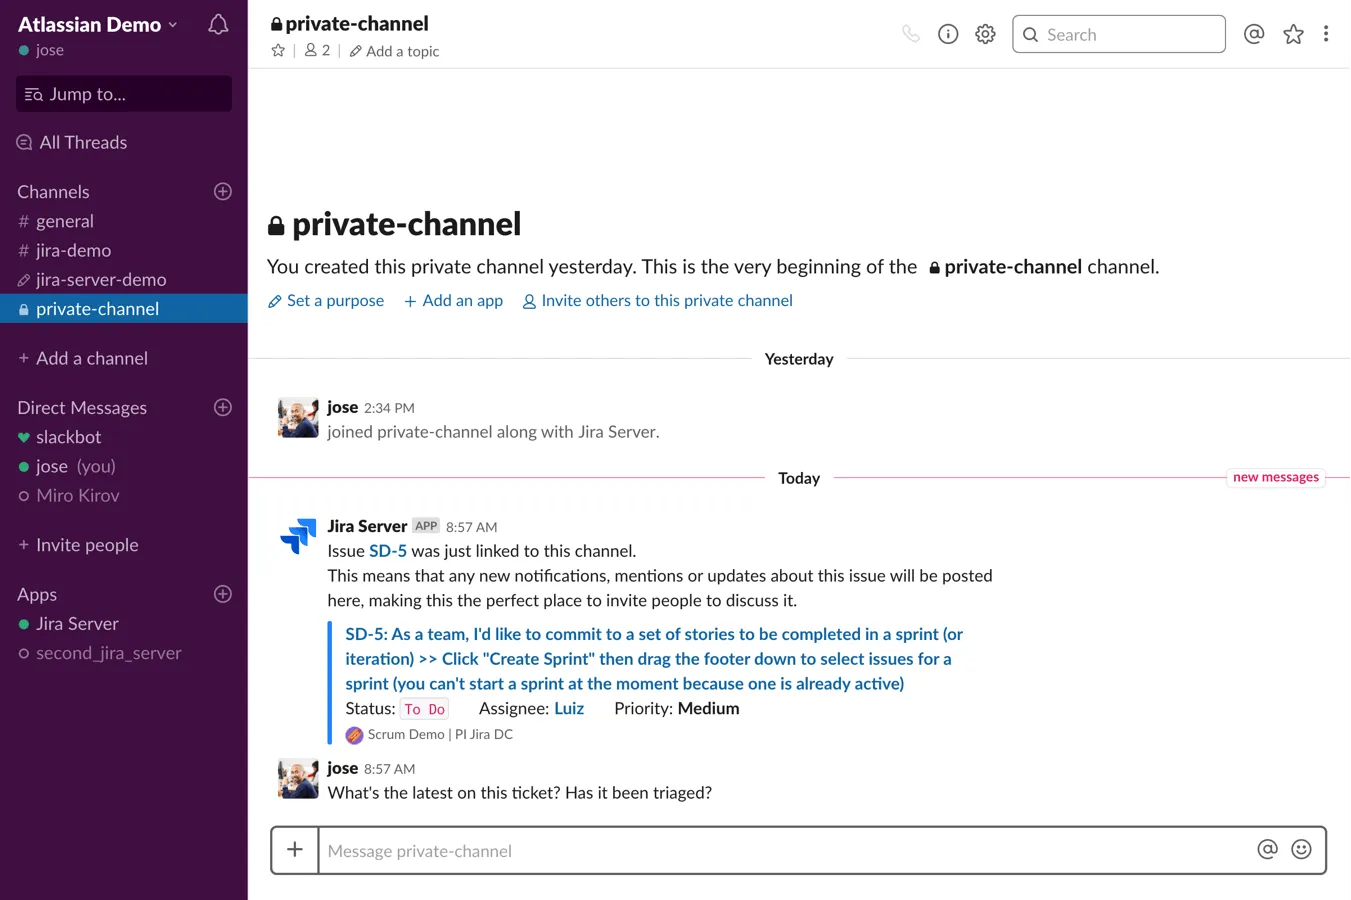Open the Jump to quick switcher
This screenshot has width=1351, height=900.
(x=124, y=94)
